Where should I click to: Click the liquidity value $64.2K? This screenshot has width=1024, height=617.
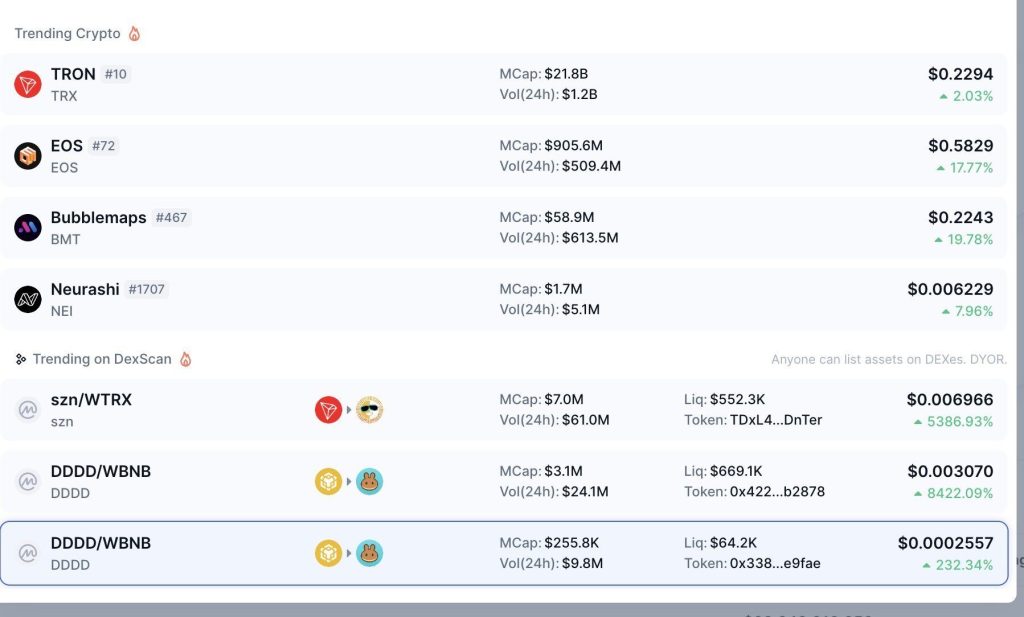(x=733, y=543)
